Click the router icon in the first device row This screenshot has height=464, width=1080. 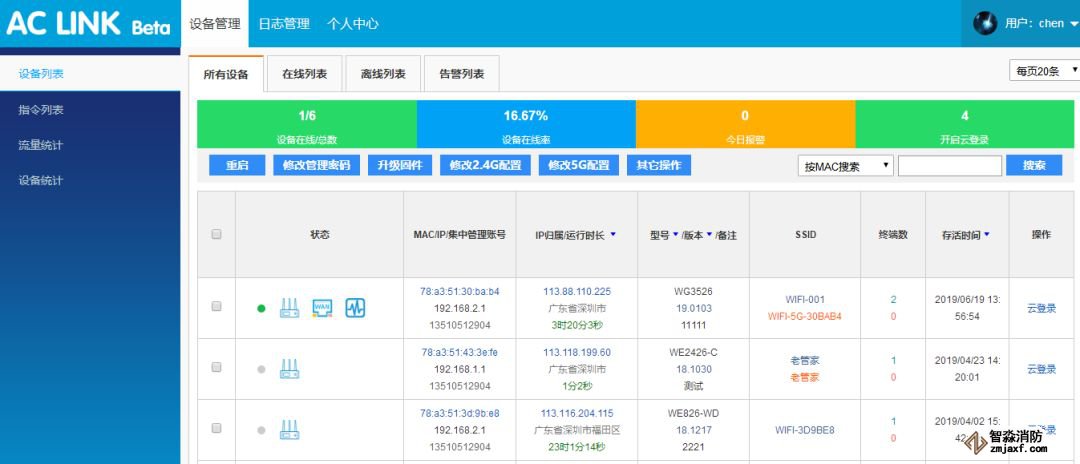pyautogui.click(x=289, y=308)
